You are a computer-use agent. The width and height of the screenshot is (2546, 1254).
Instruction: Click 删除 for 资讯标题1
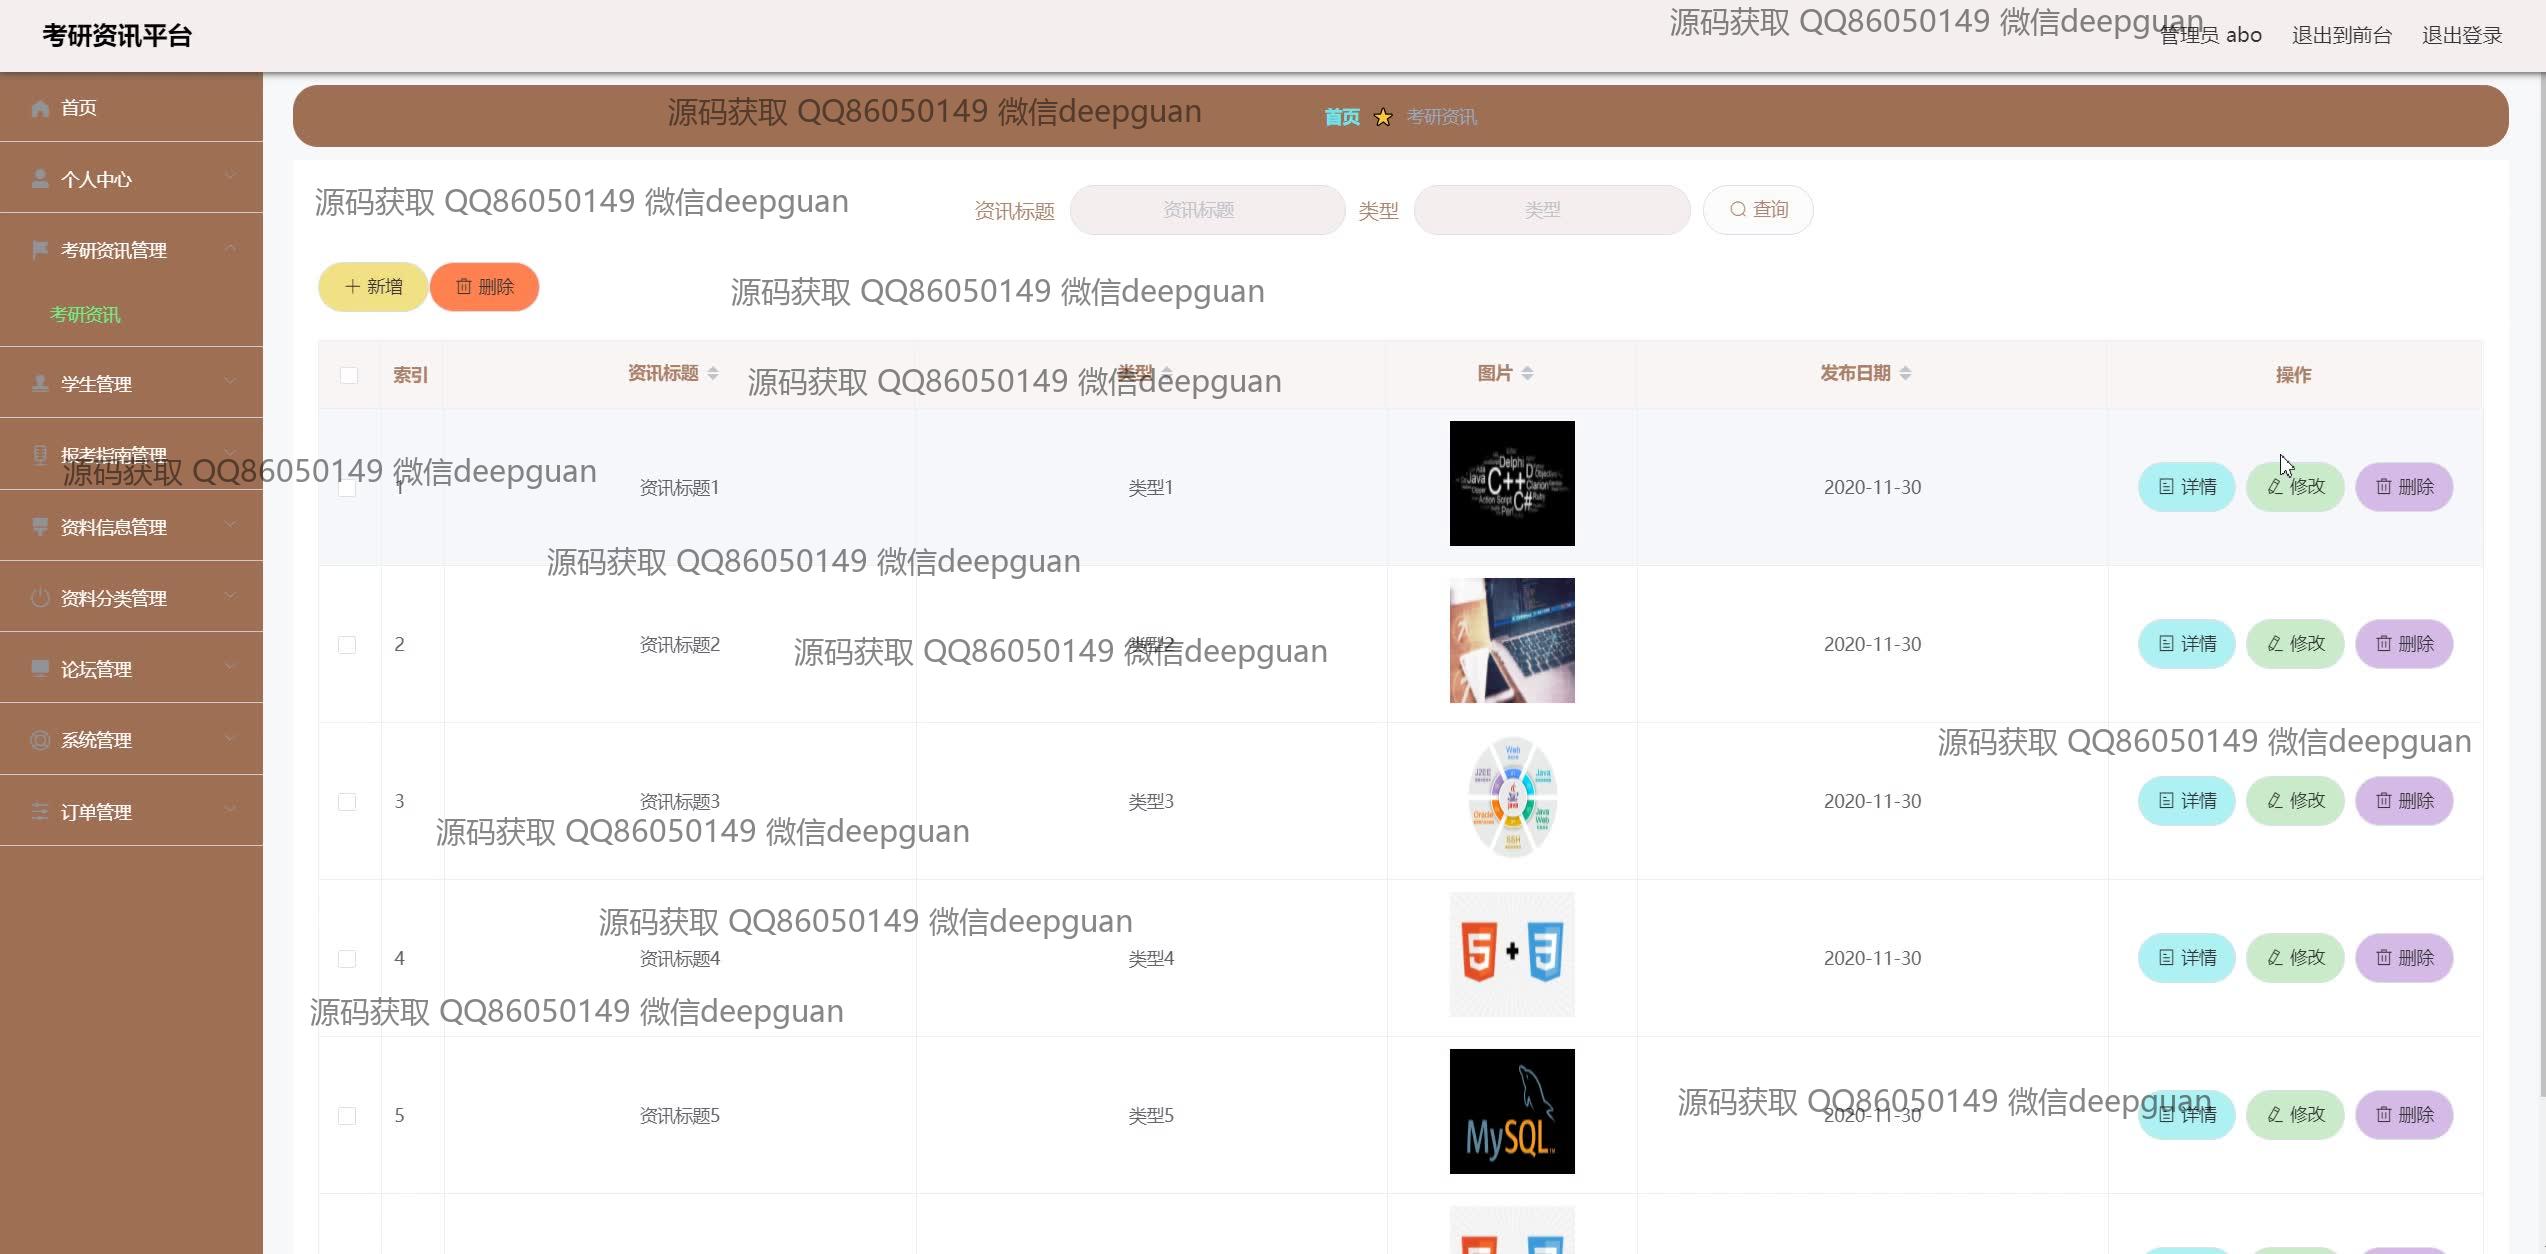tap(2404, 487)
